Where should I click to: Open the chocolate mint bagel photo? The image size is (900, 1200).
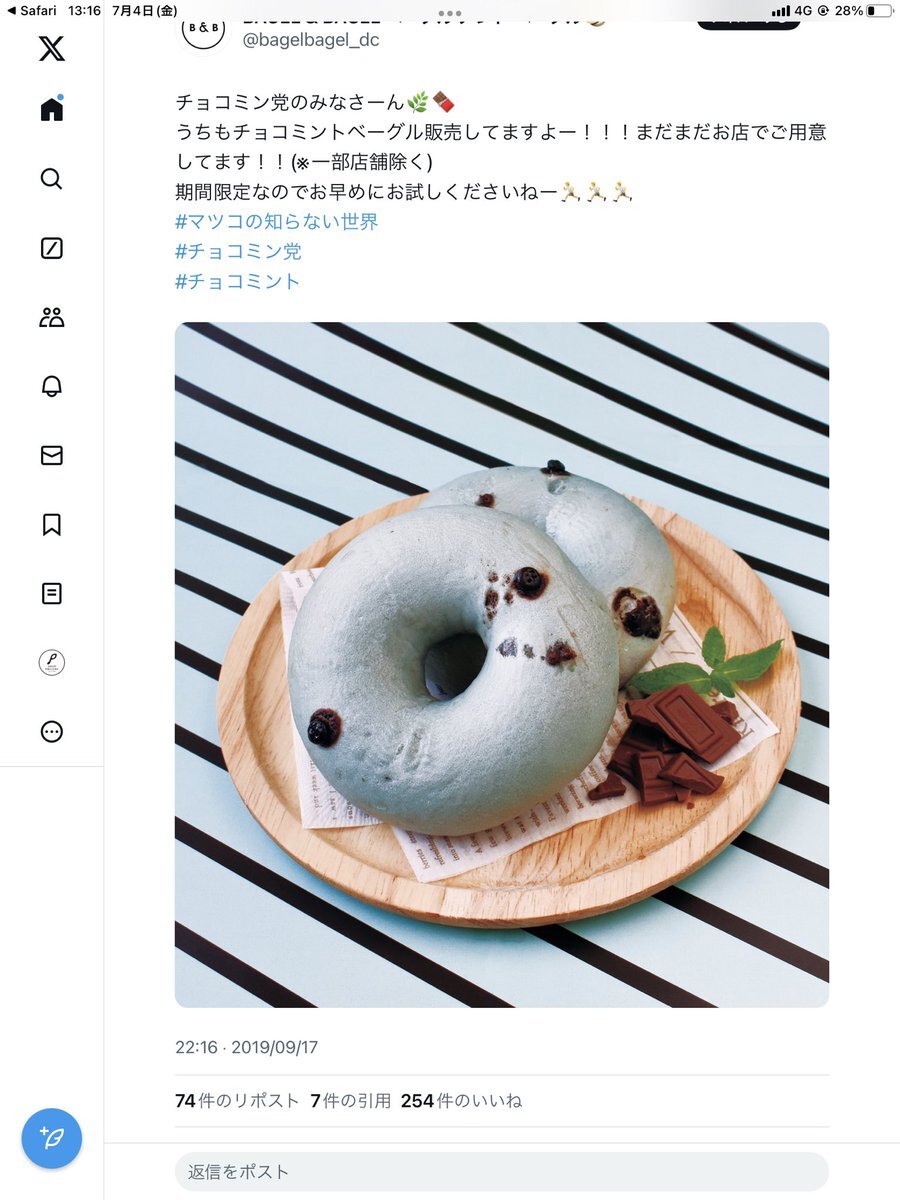pyautogui.click(x=502, y=665)
